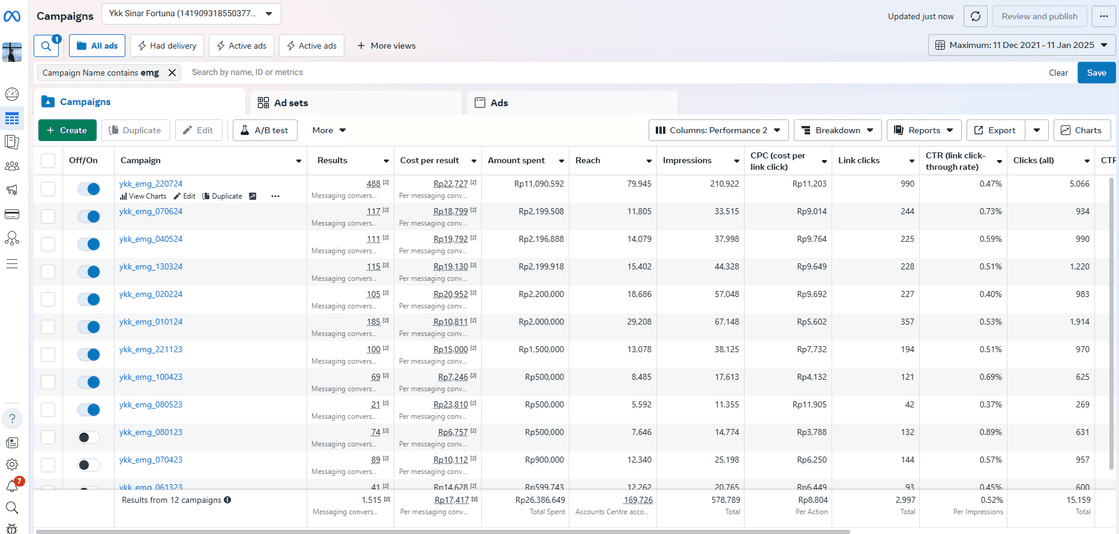Image resolution: width=1119 pixels, height=534 pixels.
Task: Click the Export button
Action: point(996,131)
